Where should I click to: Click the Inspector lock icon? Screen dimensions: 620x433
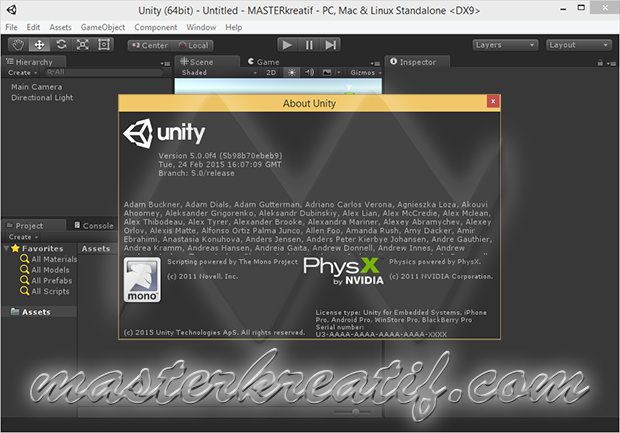[x=600, y=62]
